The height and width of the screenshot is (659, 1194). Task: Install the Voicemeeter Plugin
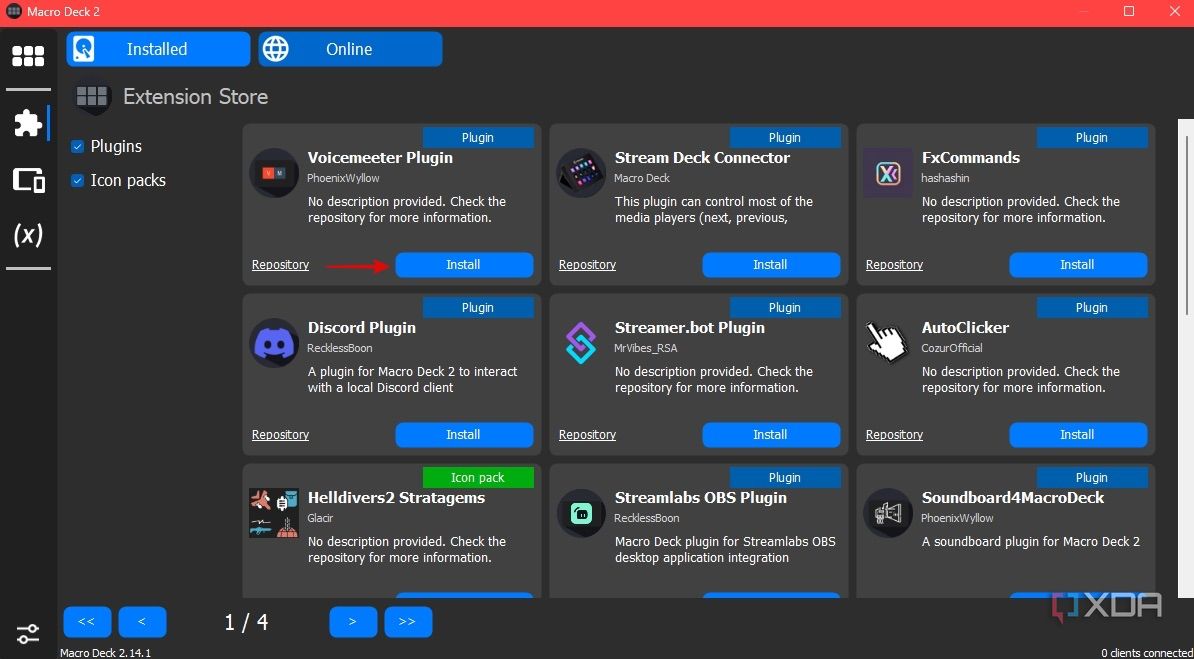463,264
